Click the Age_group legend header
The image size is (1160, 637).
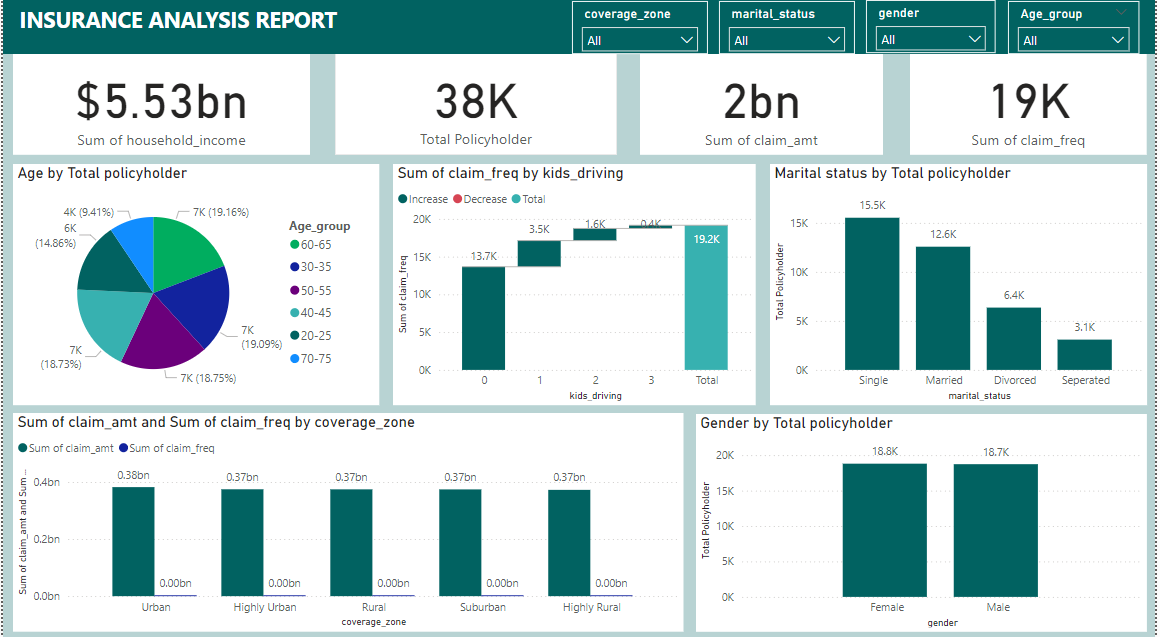pos(320,226)
